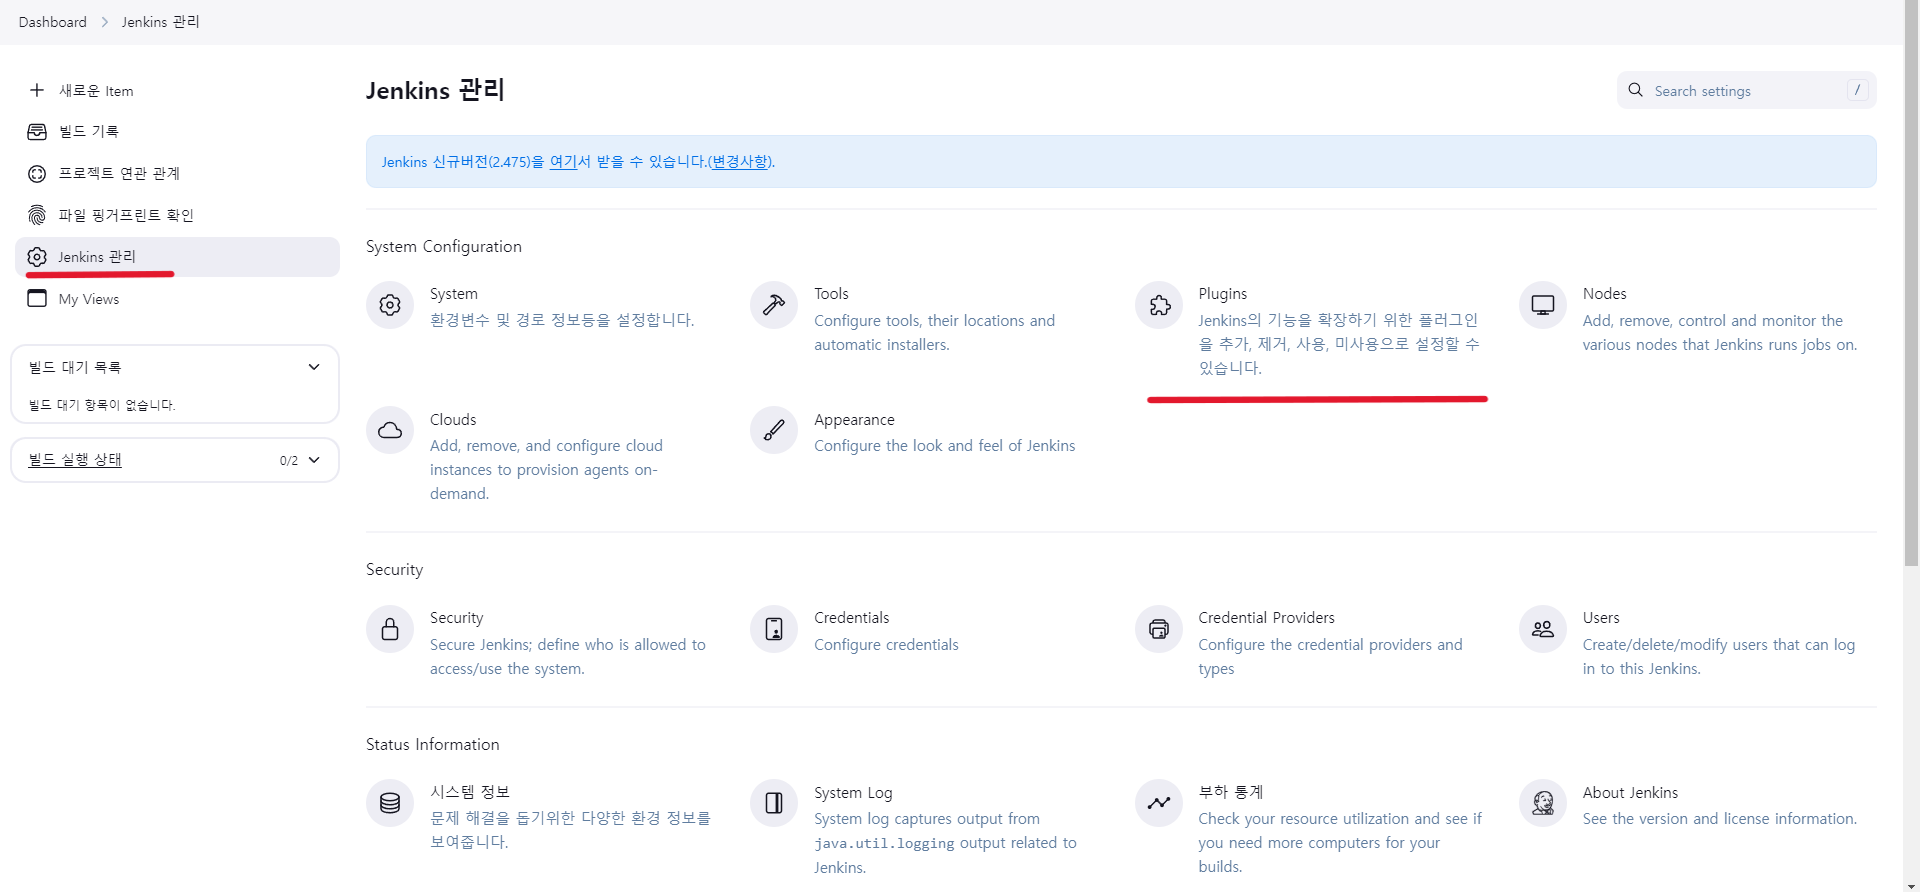The height and width of the screenshot is (892, 1920).
Task: Click the slash shortcut badge in search
Action: (1857, 90)
